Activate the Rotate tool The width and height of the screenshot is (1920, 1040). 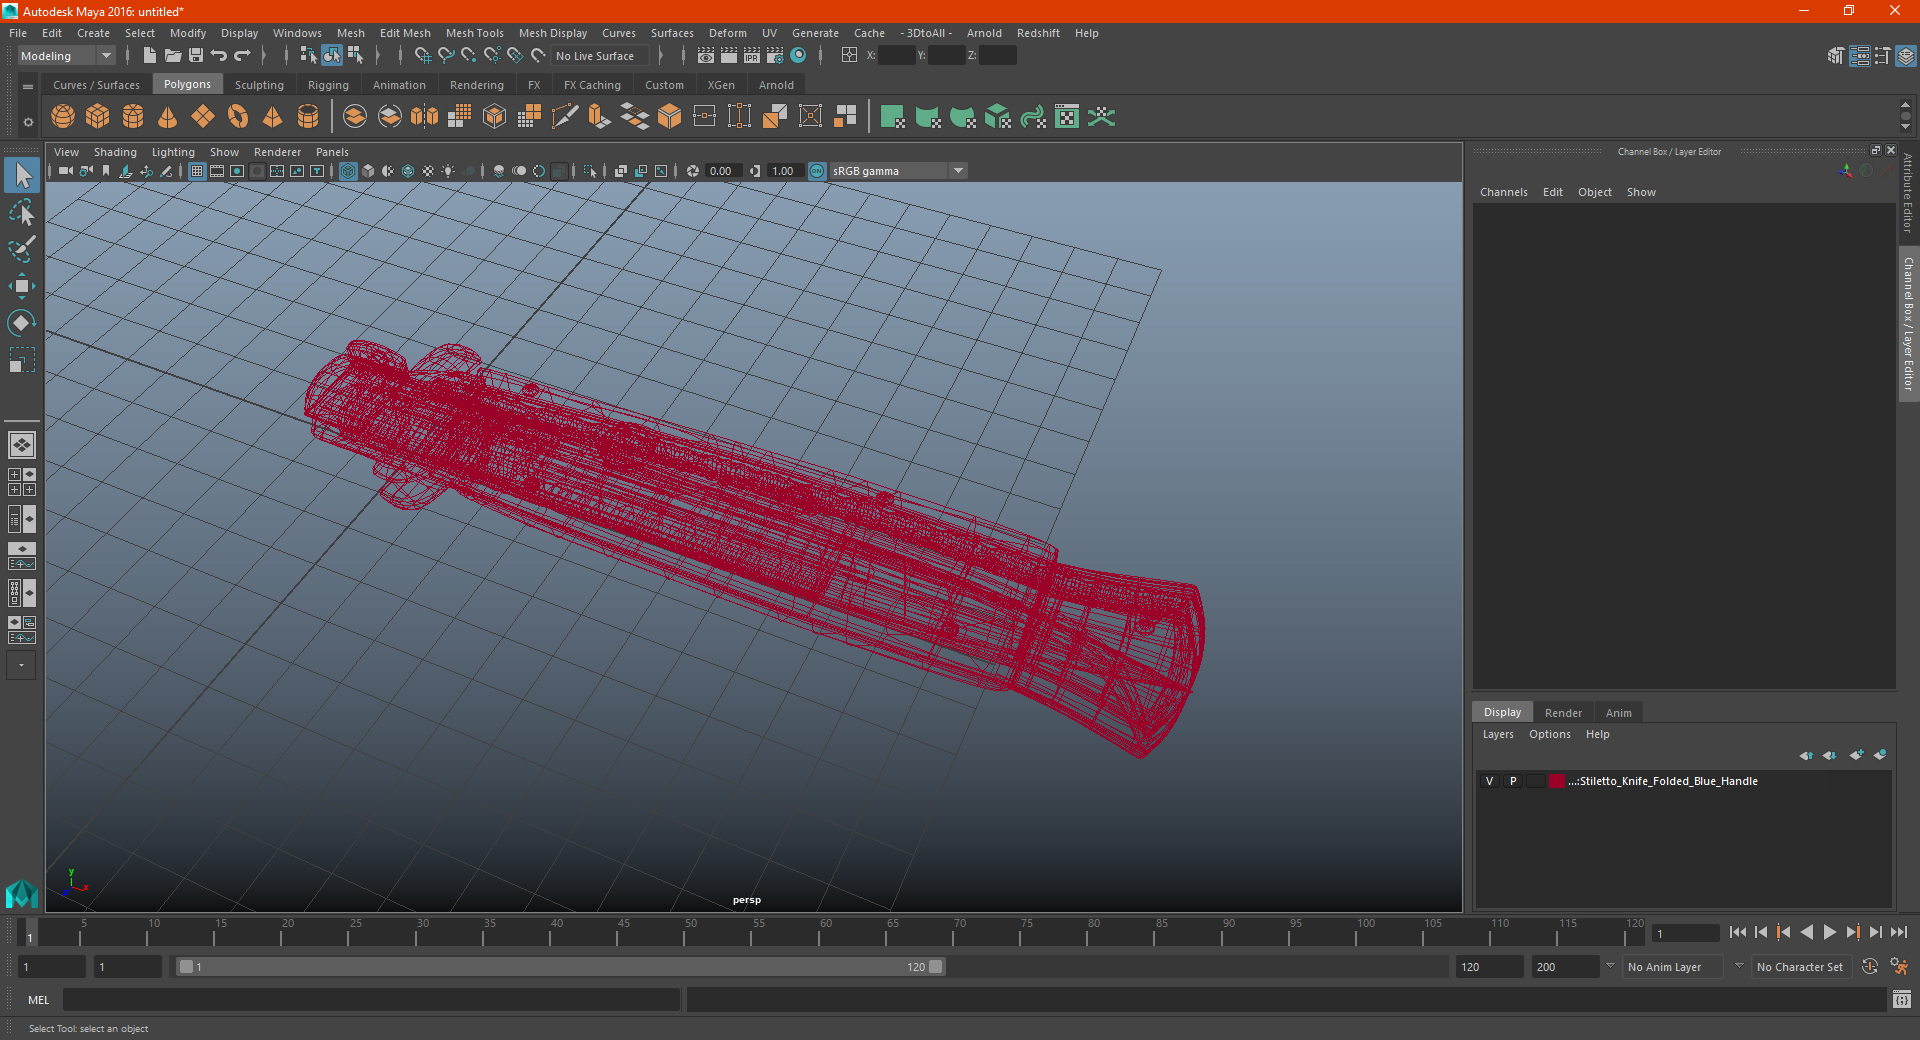point(22,323)
